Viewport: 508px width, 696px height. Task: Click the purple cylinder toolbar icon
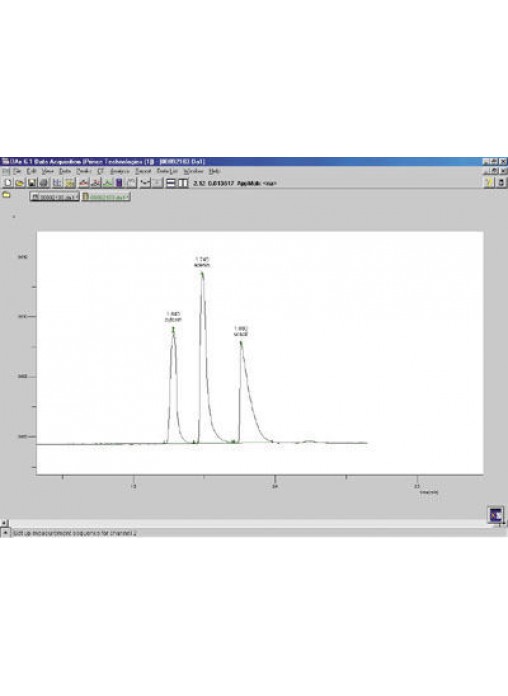(x=119, y=183)
